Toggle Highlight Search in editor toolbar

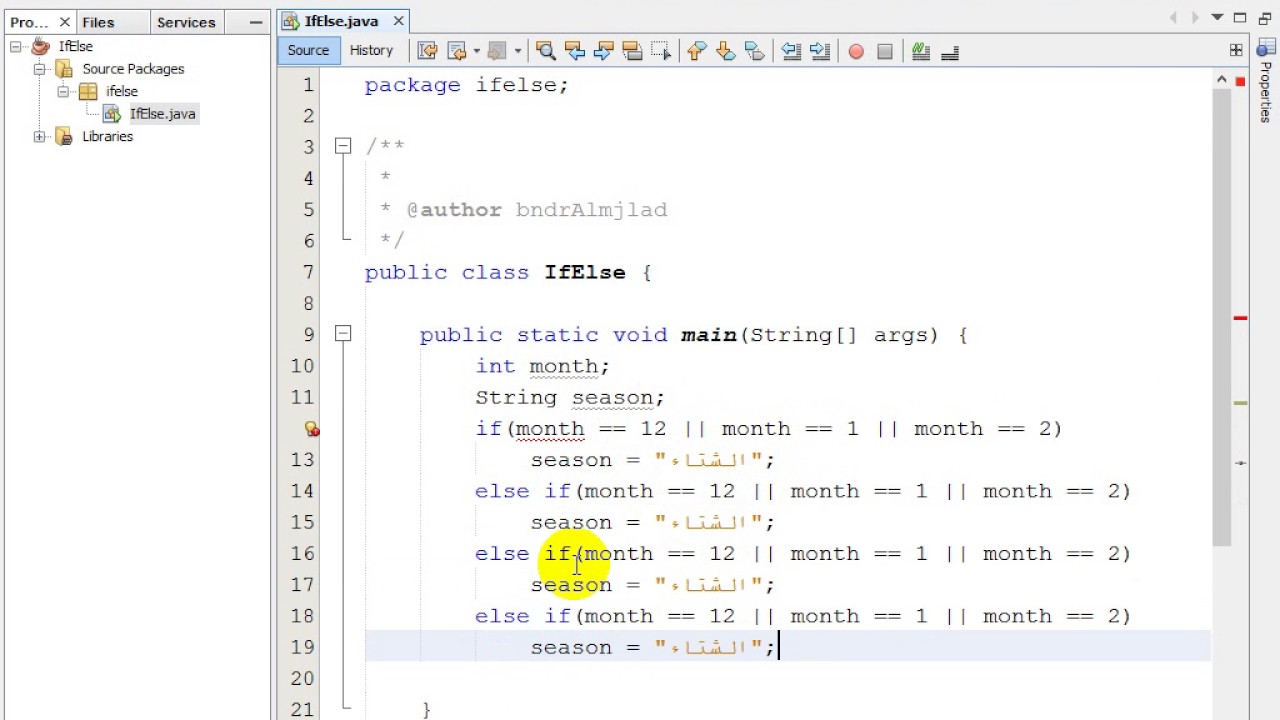[x=632, y=51]
